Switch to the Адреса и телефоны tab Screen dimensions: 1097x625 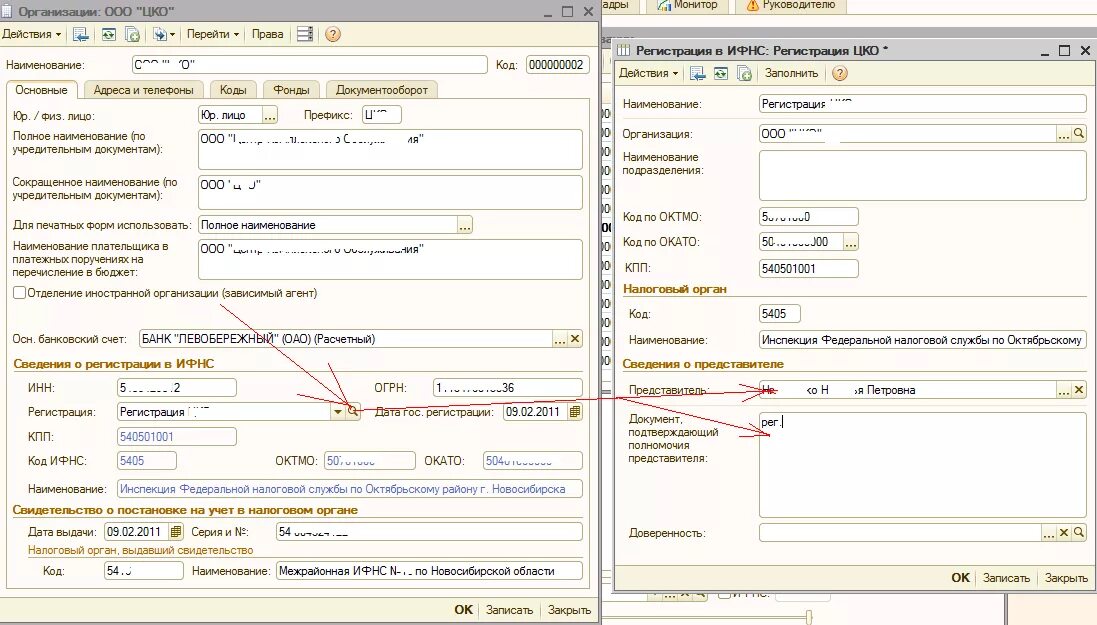[x=143, y=90]
